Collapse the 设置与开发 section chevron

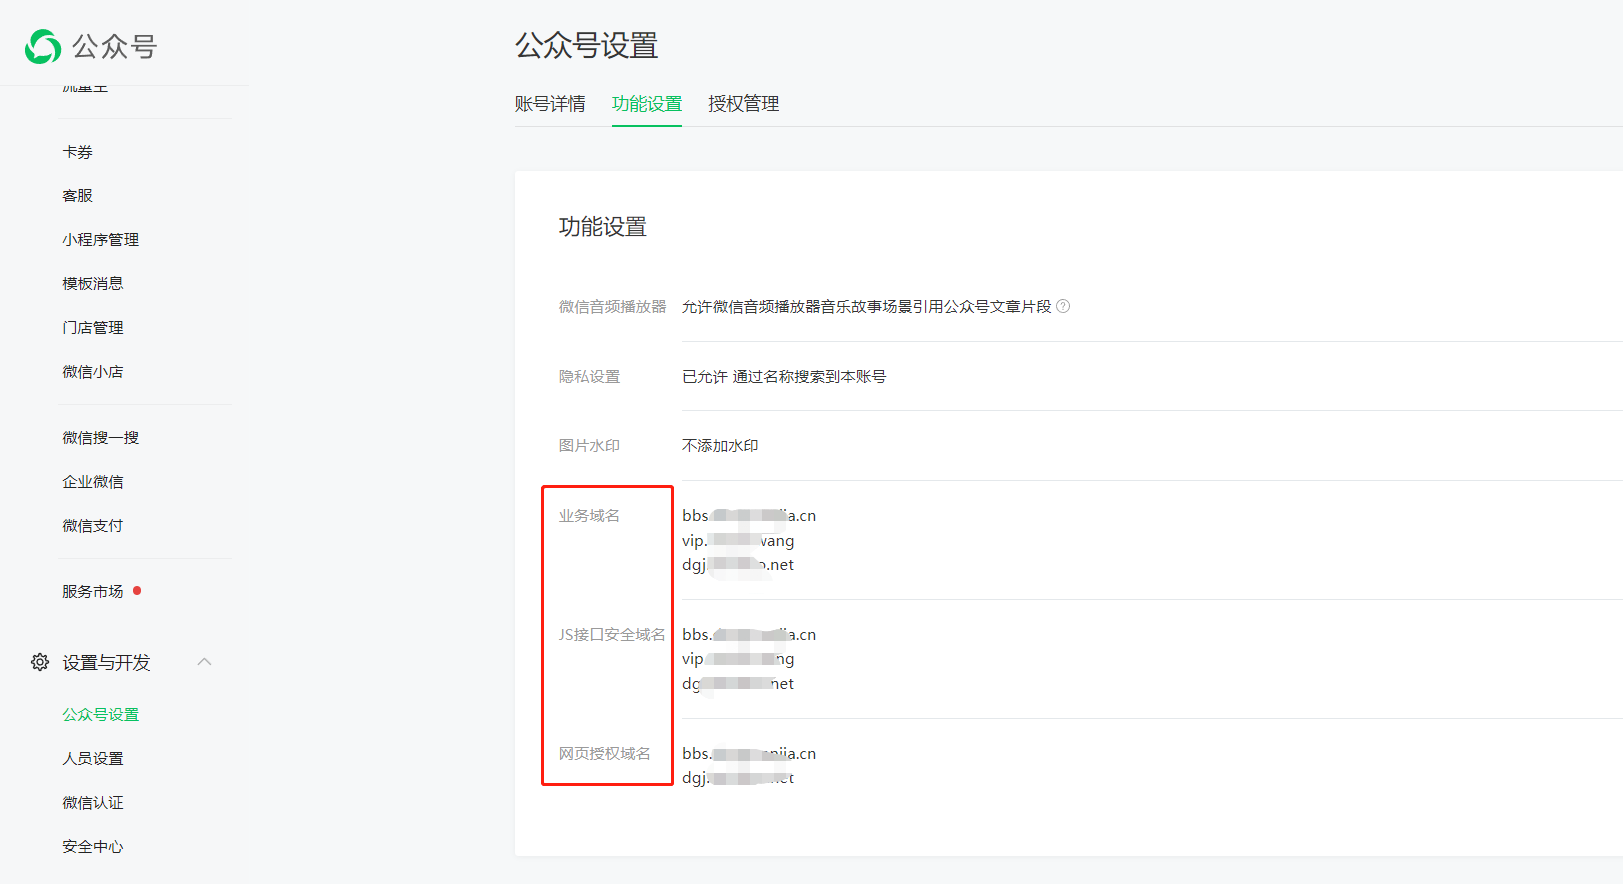coord(205,662)
